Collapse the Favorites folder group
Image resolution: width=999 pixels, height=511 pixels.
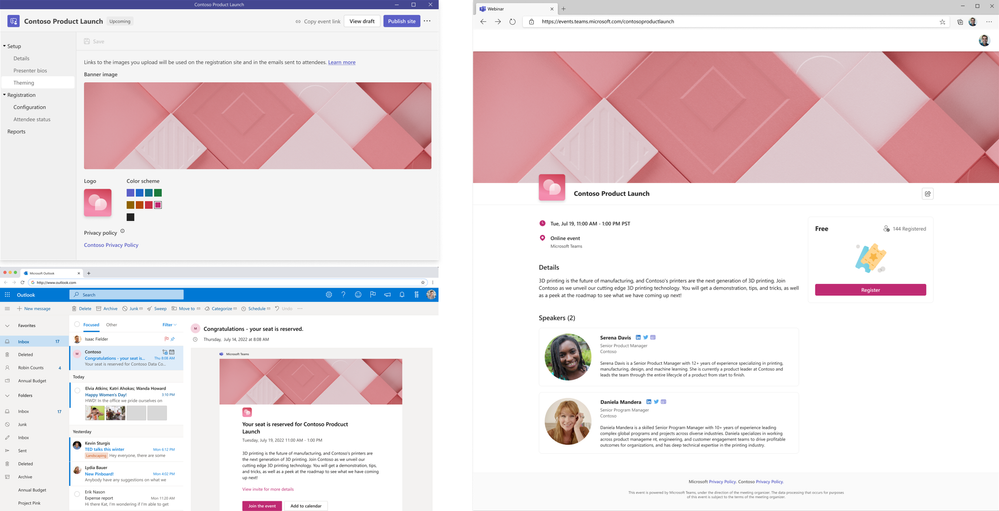pyautogui.click(x=7, y=326)
